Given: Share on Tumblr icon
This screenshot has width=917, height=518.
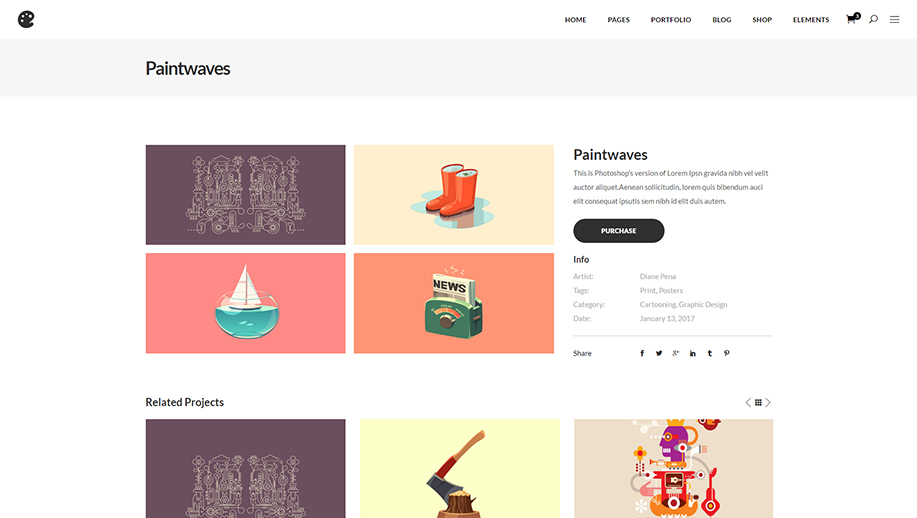Looking at the screenshot, I should [709, 353].
